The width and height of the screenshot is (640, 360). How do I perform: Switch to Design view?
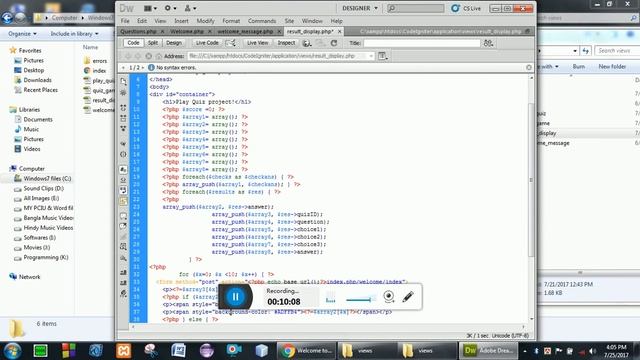174,43
